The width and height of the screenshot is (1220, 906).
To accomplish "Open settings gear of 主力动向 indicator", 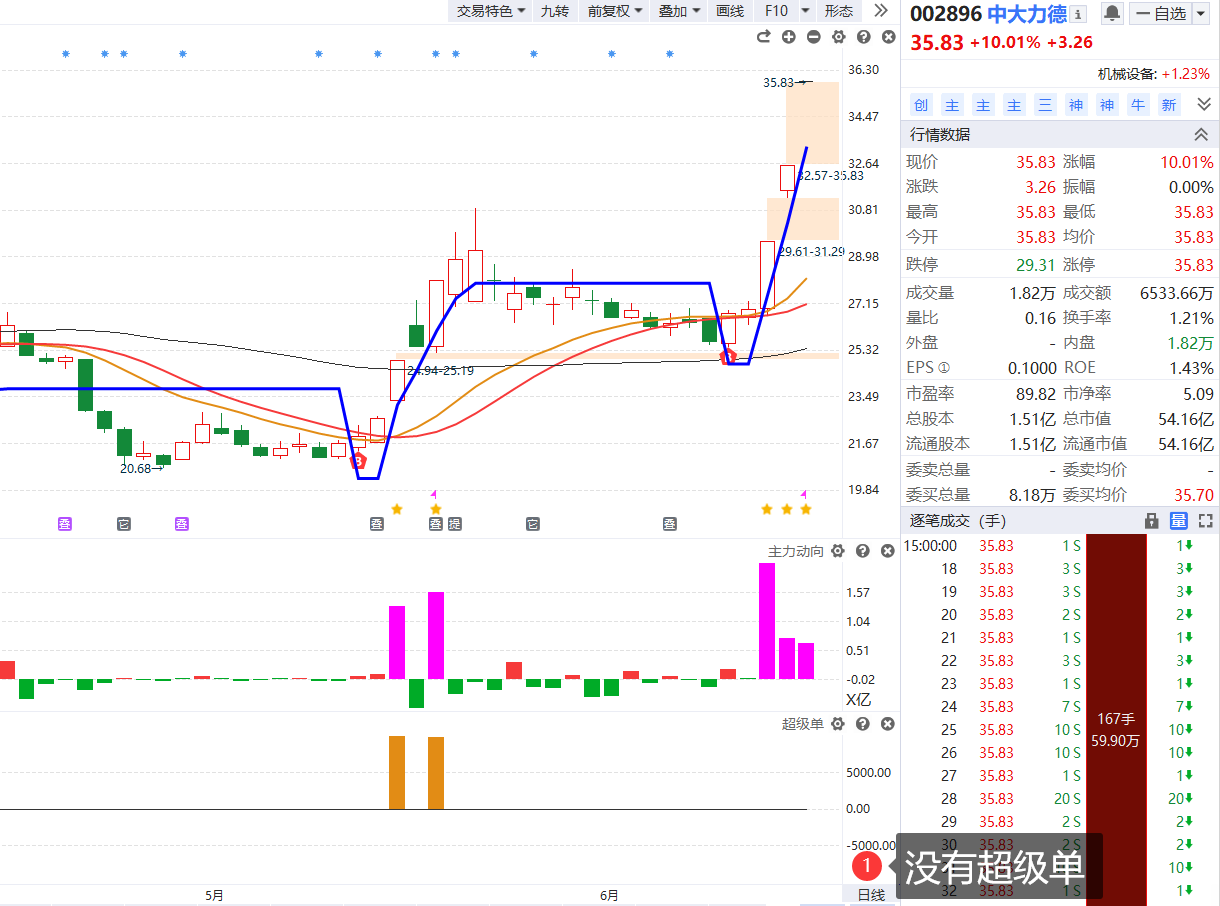I will tap(838, 551).
